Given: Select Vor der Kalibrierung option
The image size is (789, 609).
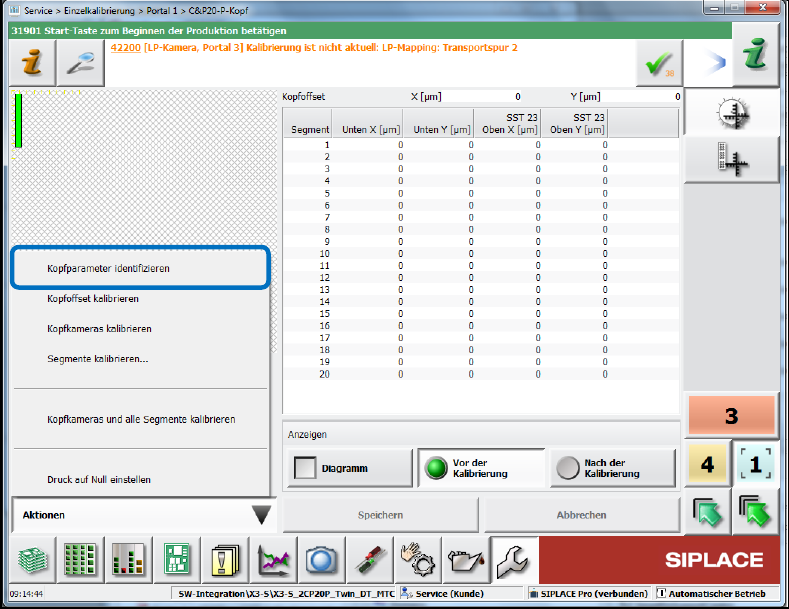Looking at the screenshot, I should pos(481,468).
